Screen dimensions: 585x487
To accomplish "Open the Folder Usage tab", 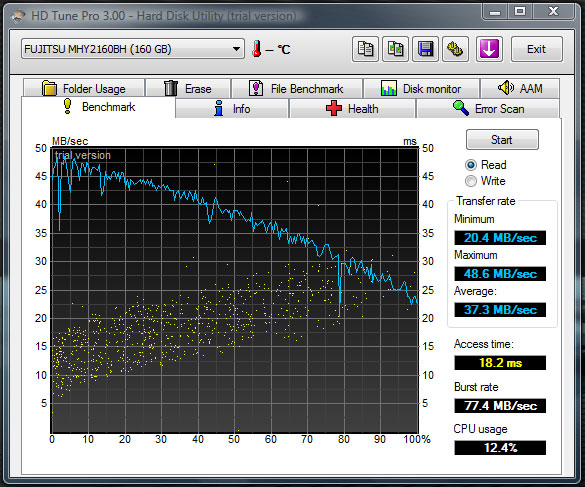I will point(84,88).
